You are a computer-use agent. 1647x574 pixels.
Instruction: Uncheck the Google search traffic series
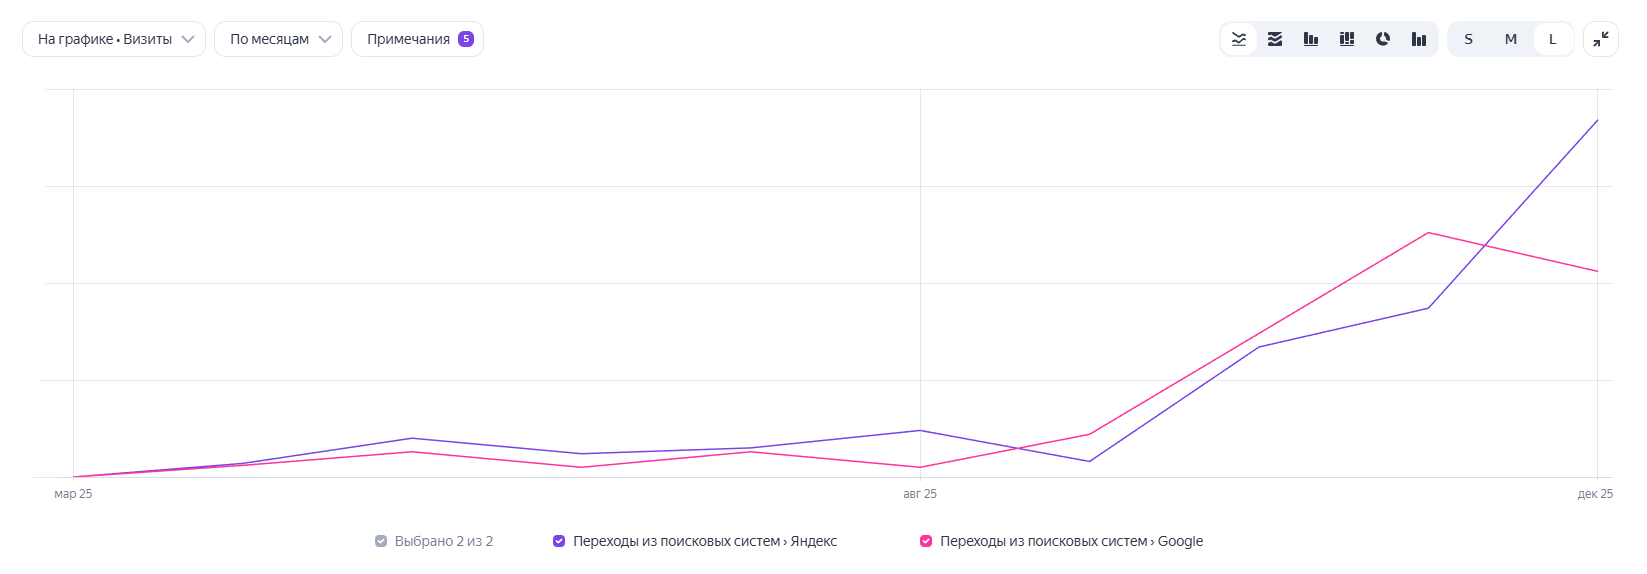[x=926, y=541]
